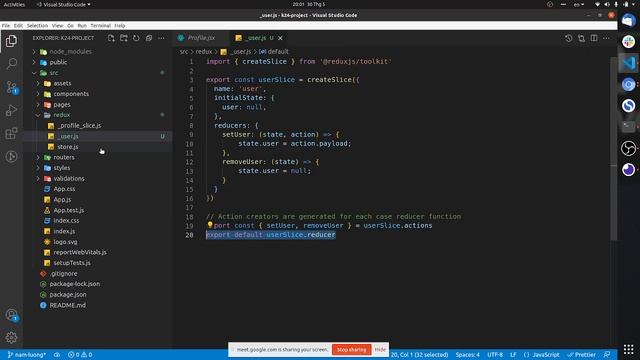Refresh the Explorer file tree

click(136, 38)
